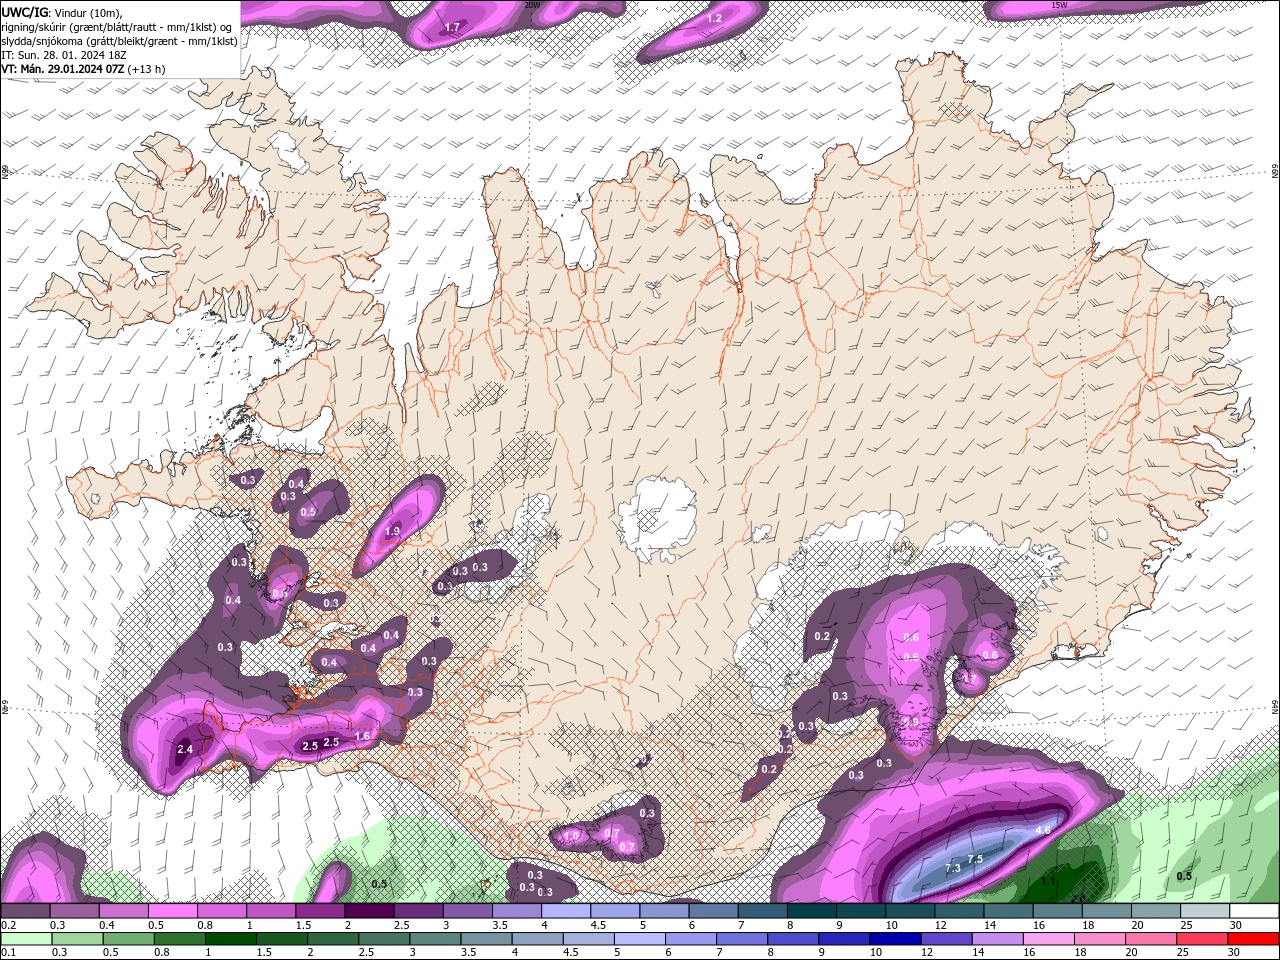Click the header title 'UWC/IG: Vindur (10m),'

tap(62, 12)
